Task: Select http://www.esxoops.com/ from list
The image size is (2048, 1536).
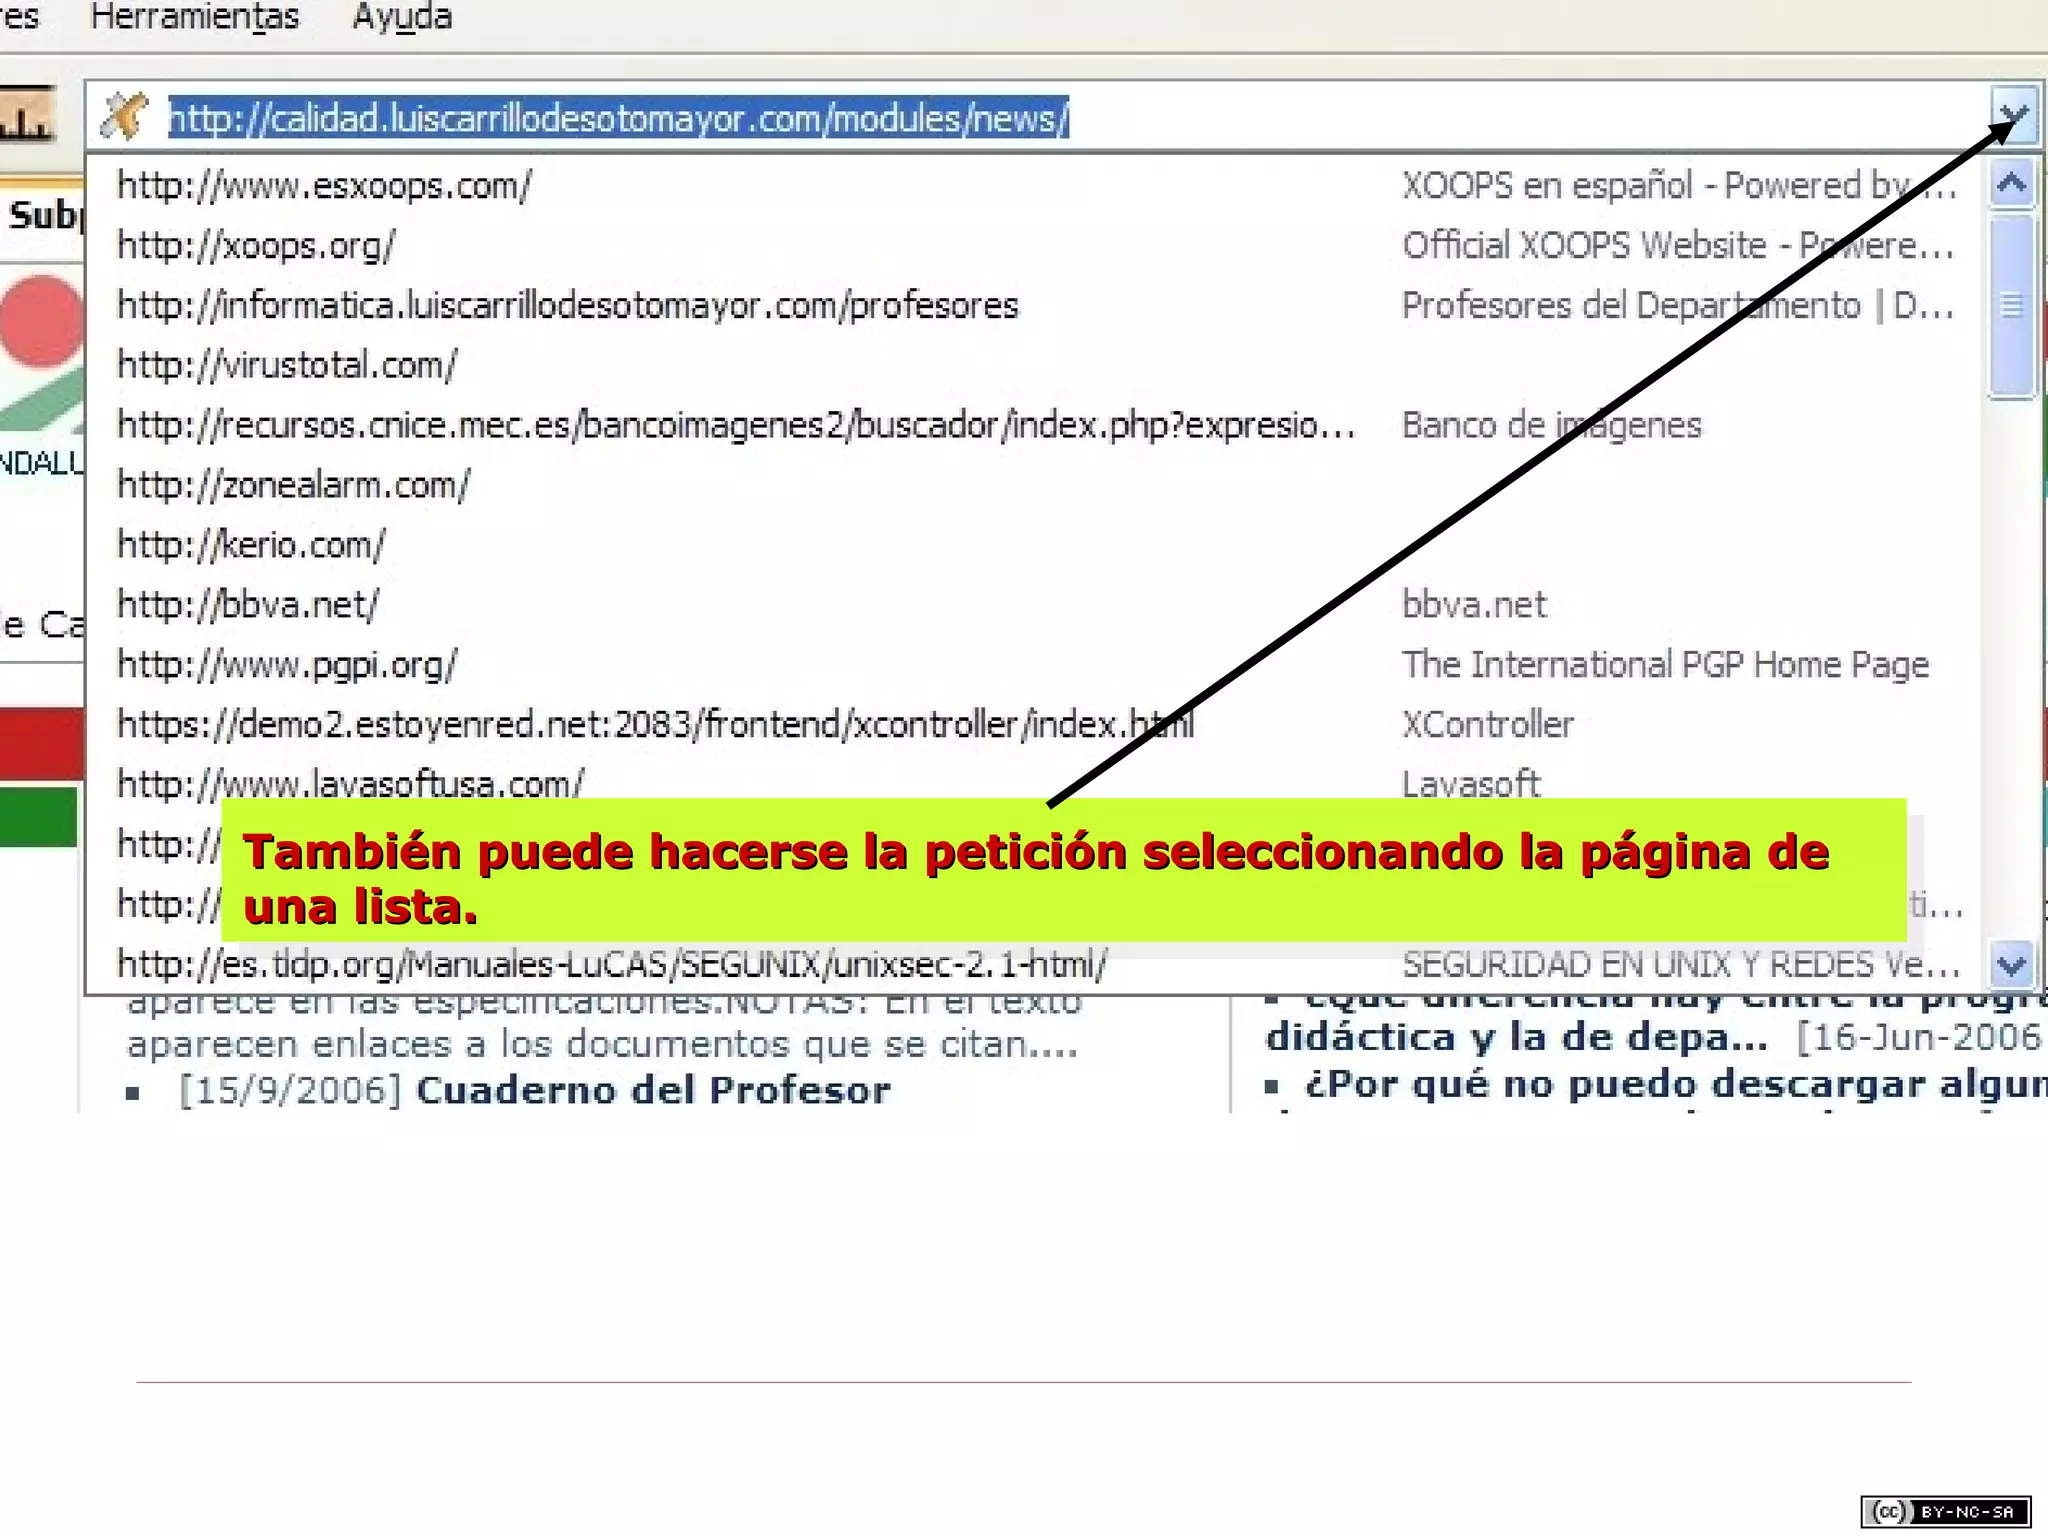Action: point(324,185)
